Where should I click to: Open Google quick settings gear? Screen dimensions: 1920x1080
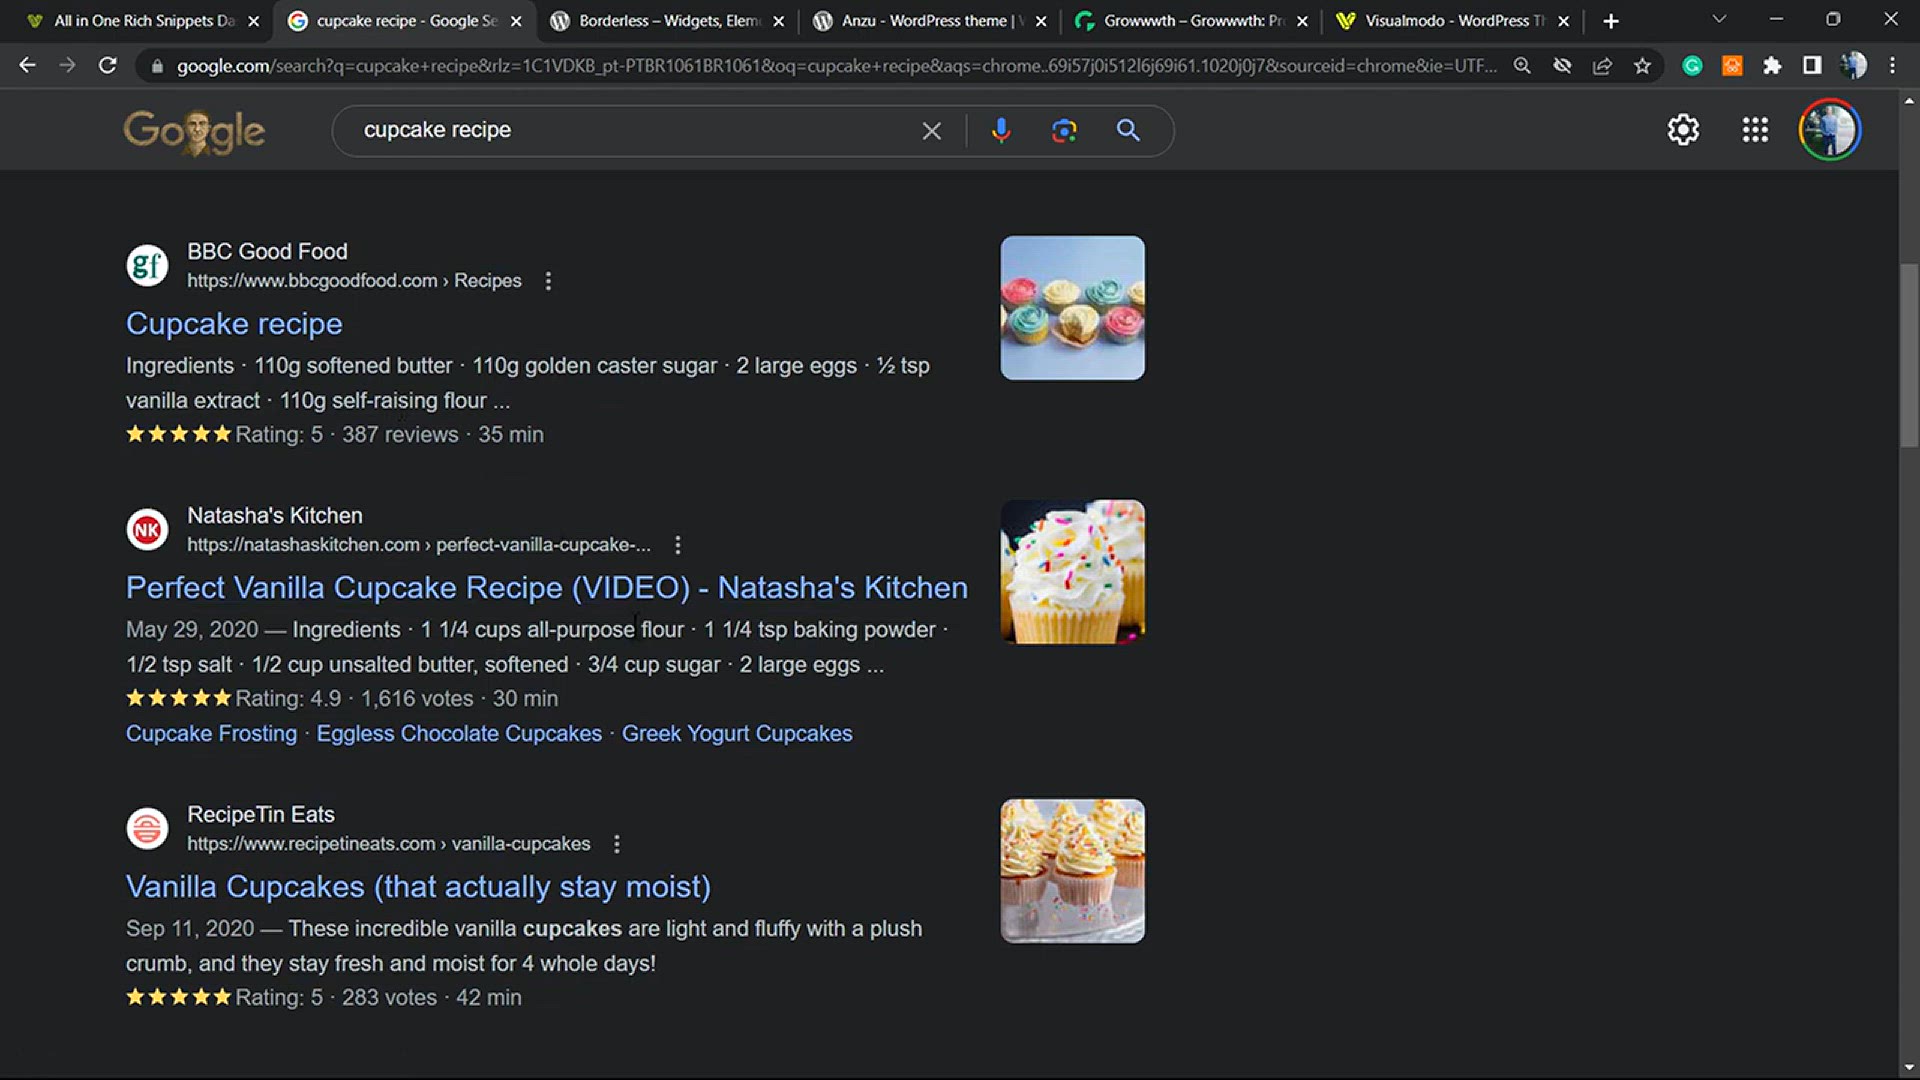pos(1683,130)
